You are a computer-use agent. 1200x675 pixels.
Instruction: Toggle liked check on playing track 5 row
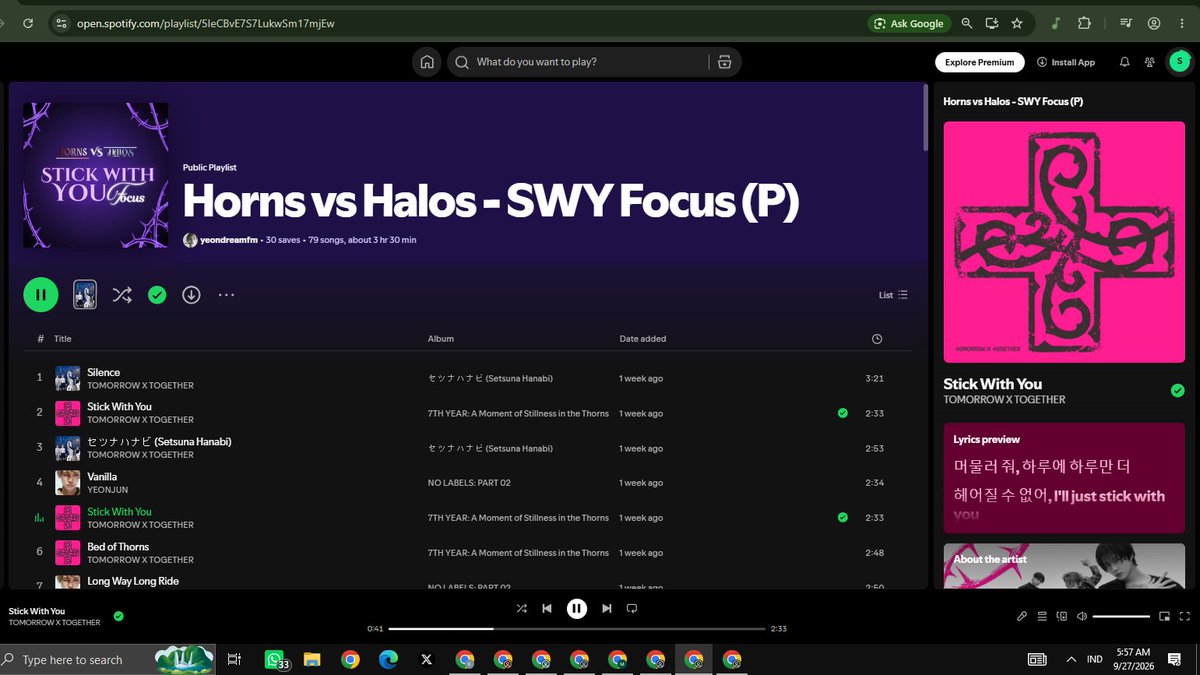pos(842,518)
